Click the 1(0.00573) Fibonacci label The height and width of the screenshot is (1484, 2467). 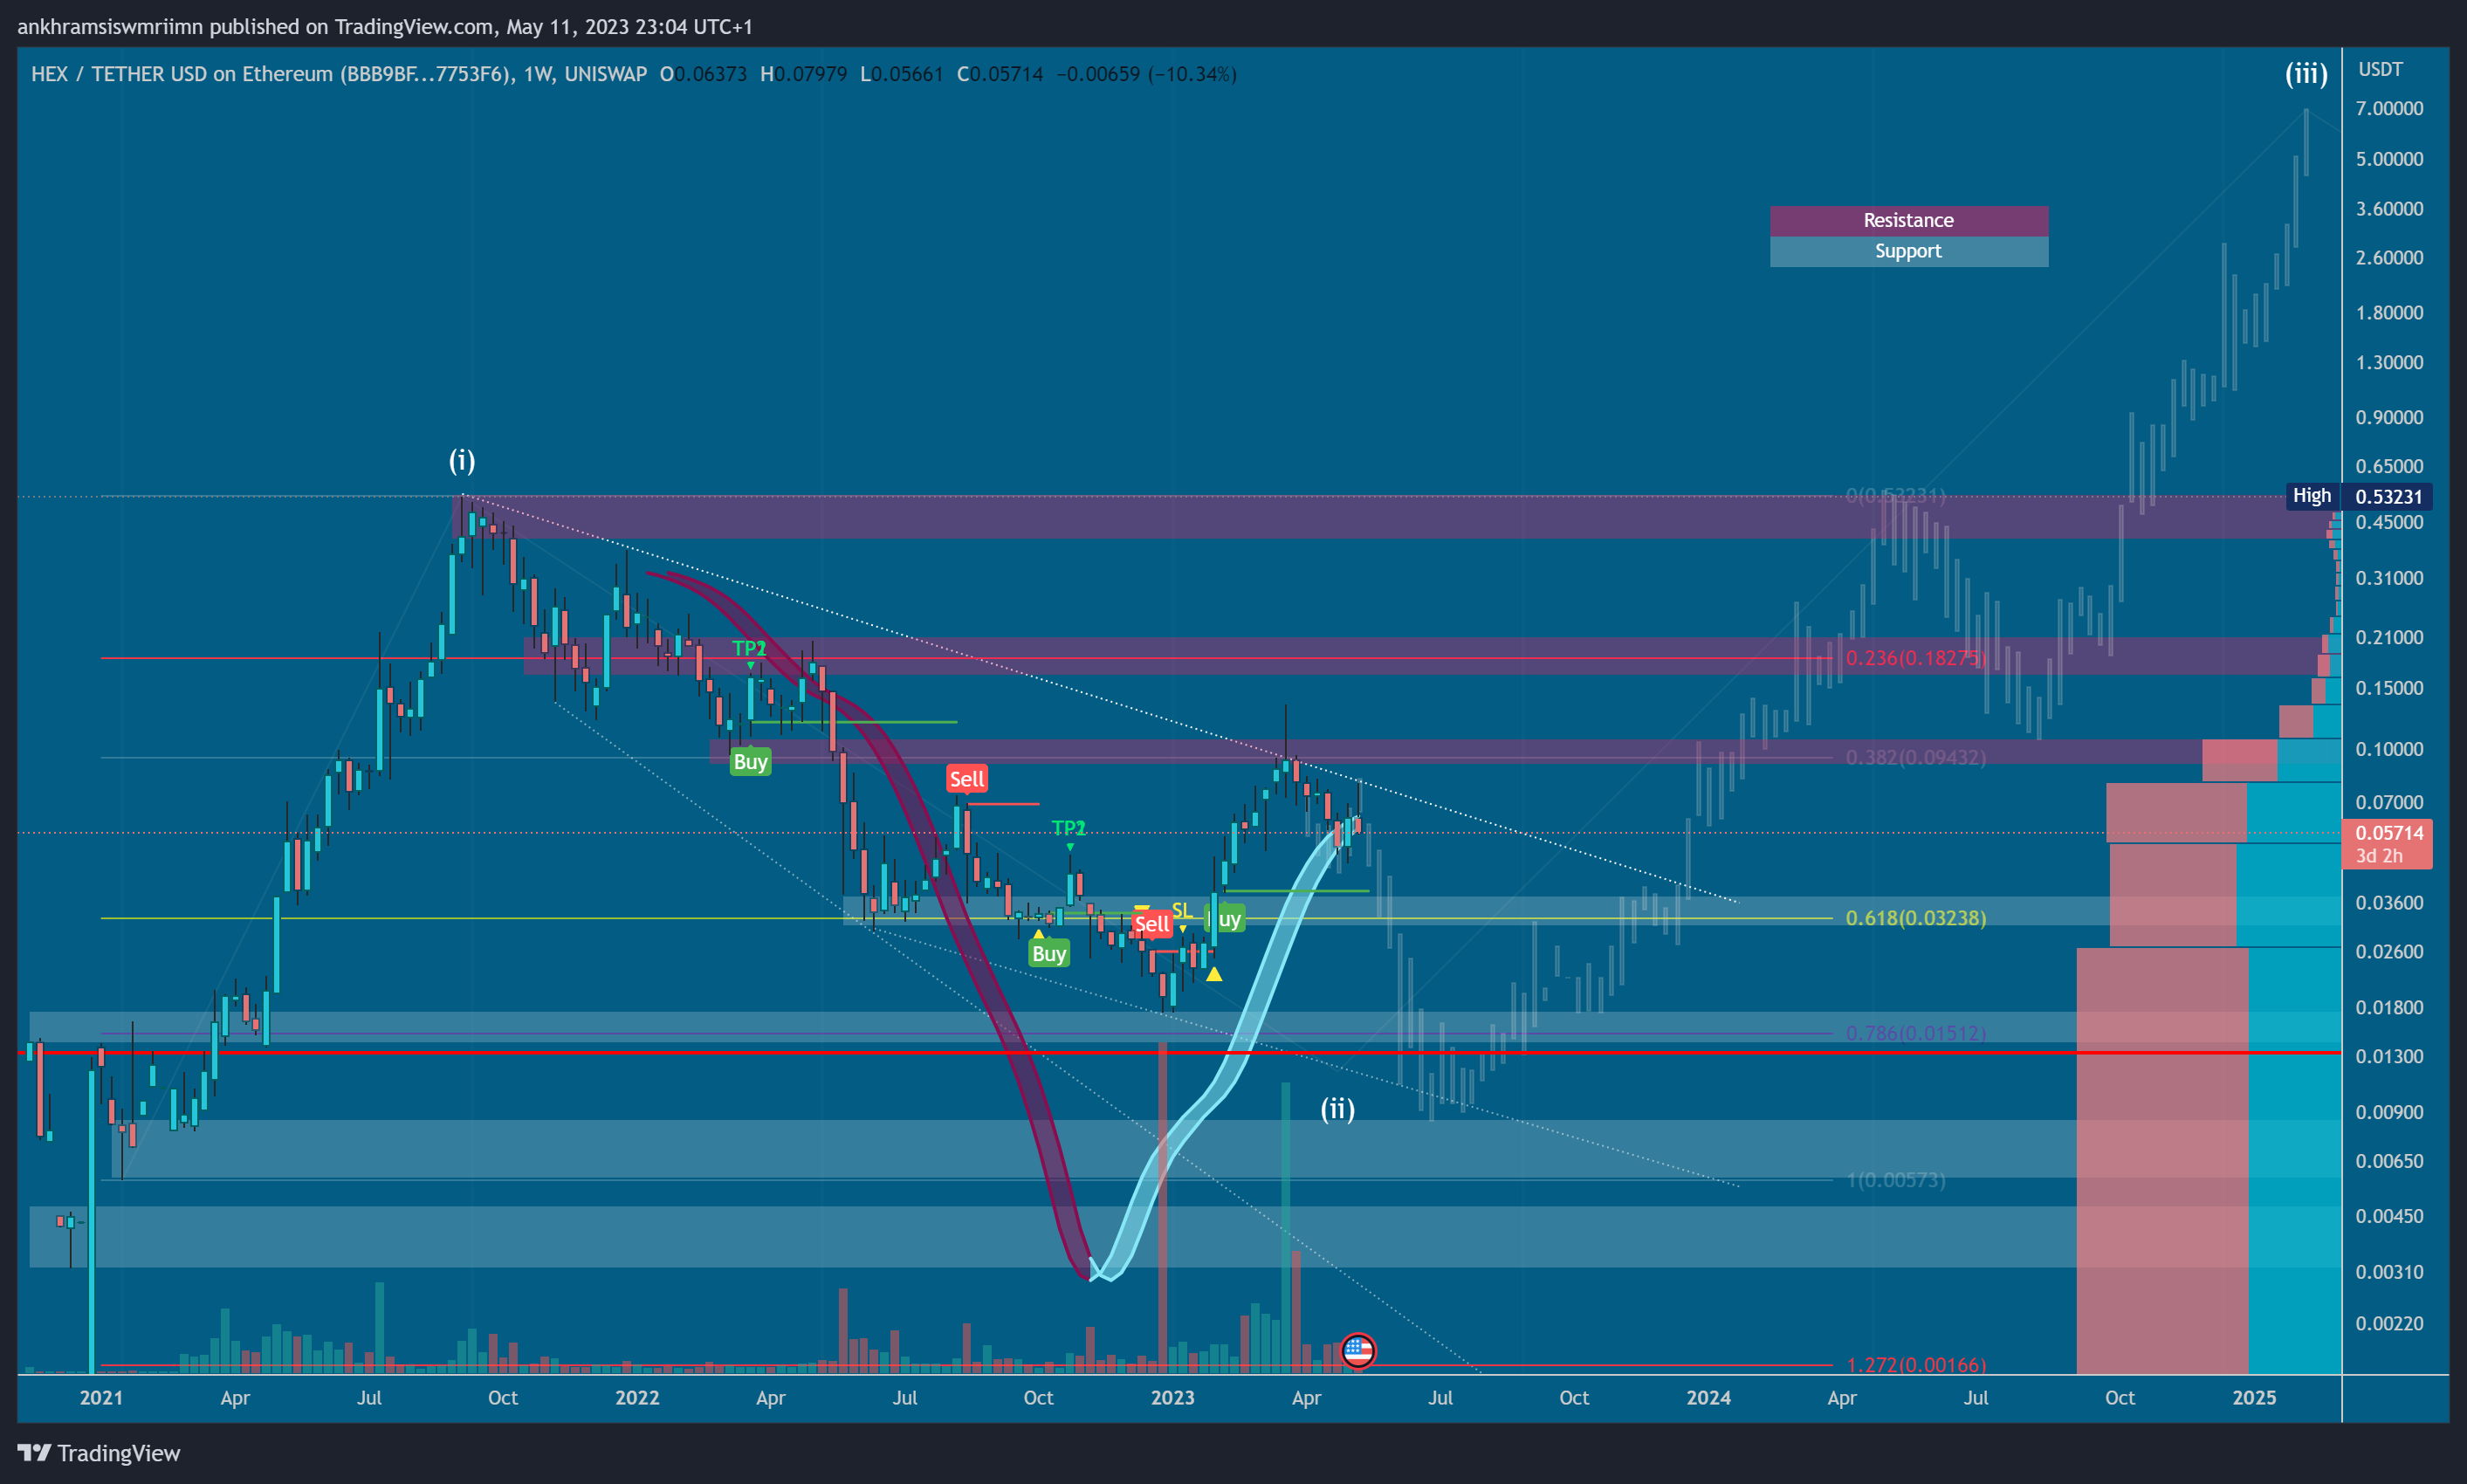[x=1895, y=1180]
